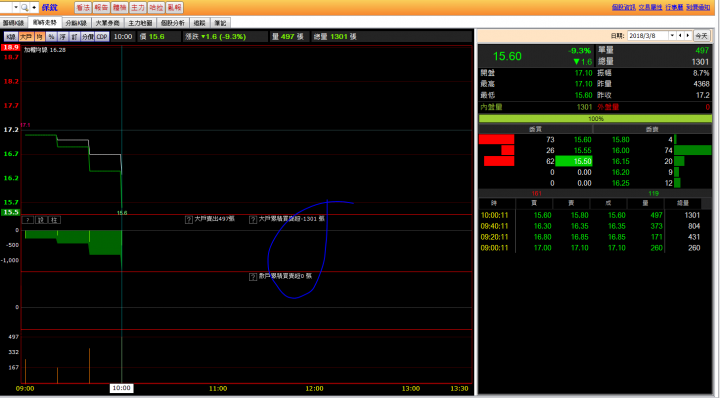Click the magnifier stock search icon
The height and width of the screenshot is (398, 720).
24,7
